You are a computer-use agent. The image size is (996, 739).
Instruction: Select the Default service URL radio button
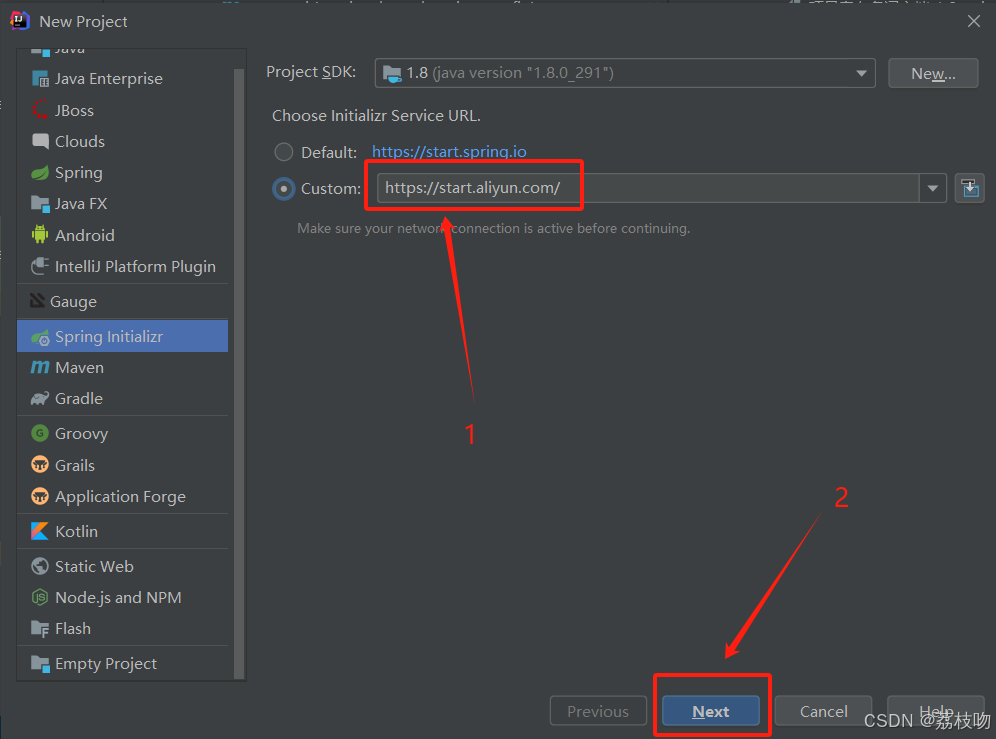[283, 152]
